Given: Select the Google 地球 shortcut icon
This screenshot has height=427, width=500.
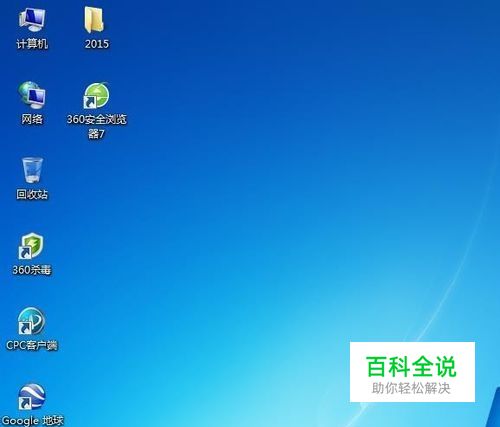Looking at the screenshot, I should click(x=31, y=397).
